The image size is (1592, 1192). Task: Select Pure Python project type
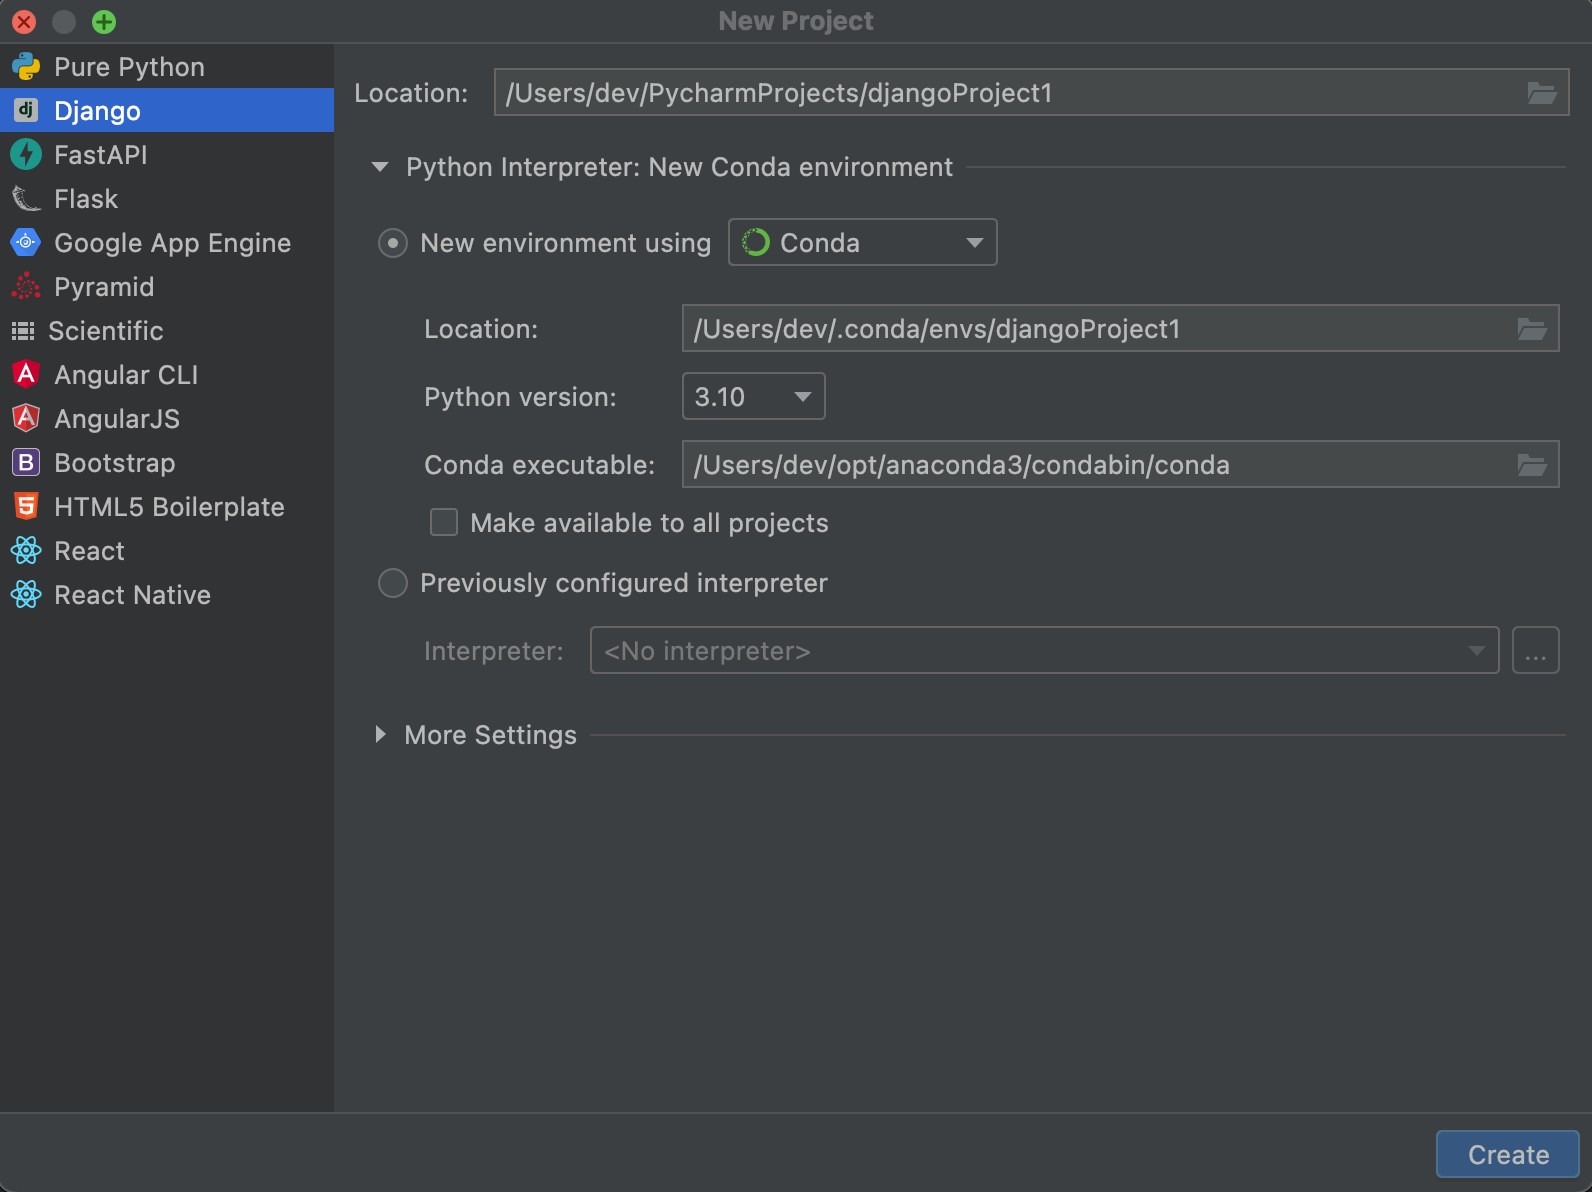pos(167,67)
